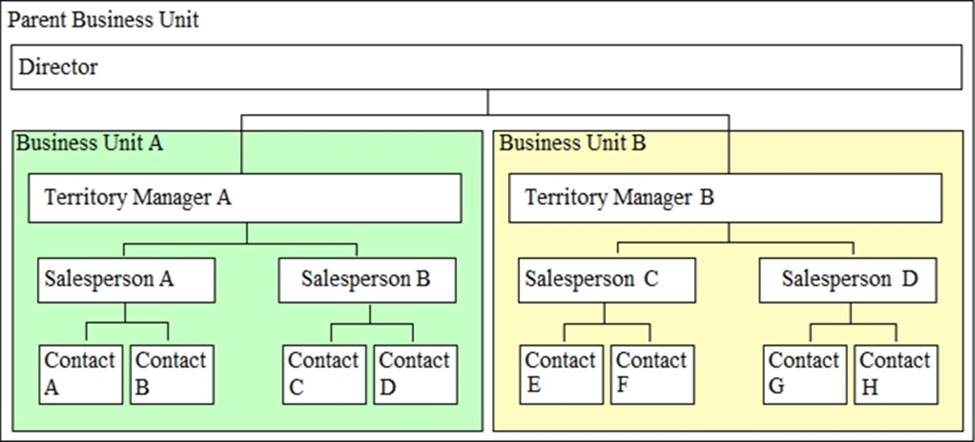Select the Salesperson C node

(x=606, y=280)
